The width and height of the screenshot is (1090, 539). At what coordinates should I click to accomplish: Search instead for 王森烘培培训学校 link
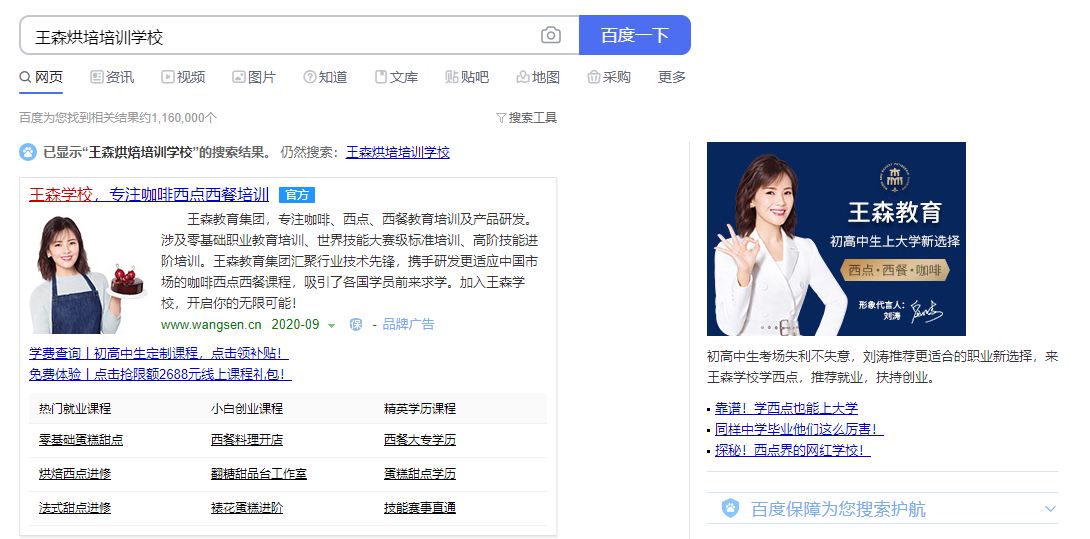[x=398, y=152]
